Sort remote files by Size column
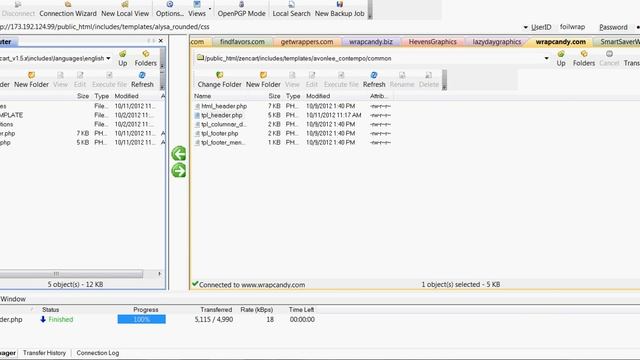The image size is (640, 360). (x=274, y=96)
